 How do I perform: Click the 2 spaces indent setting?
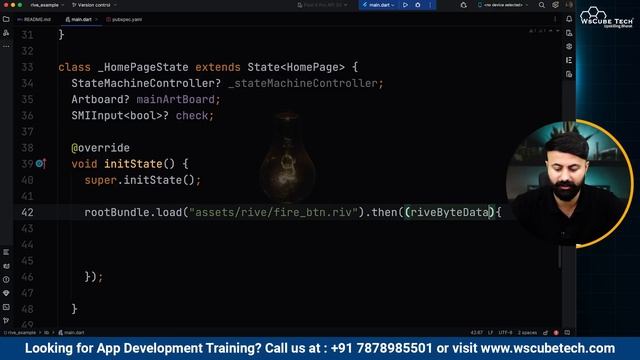coord(527,333)
